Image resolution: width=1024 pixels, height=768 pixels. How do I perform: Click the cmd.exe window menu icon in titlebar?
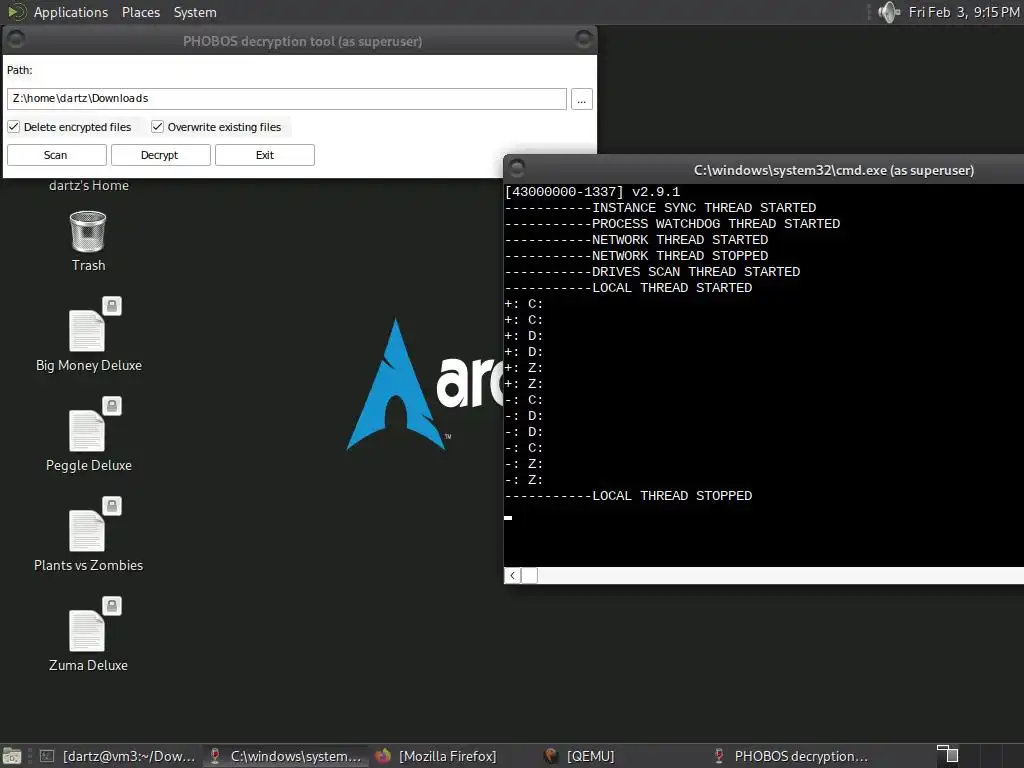pyautogui.click(x=517, y=169)
